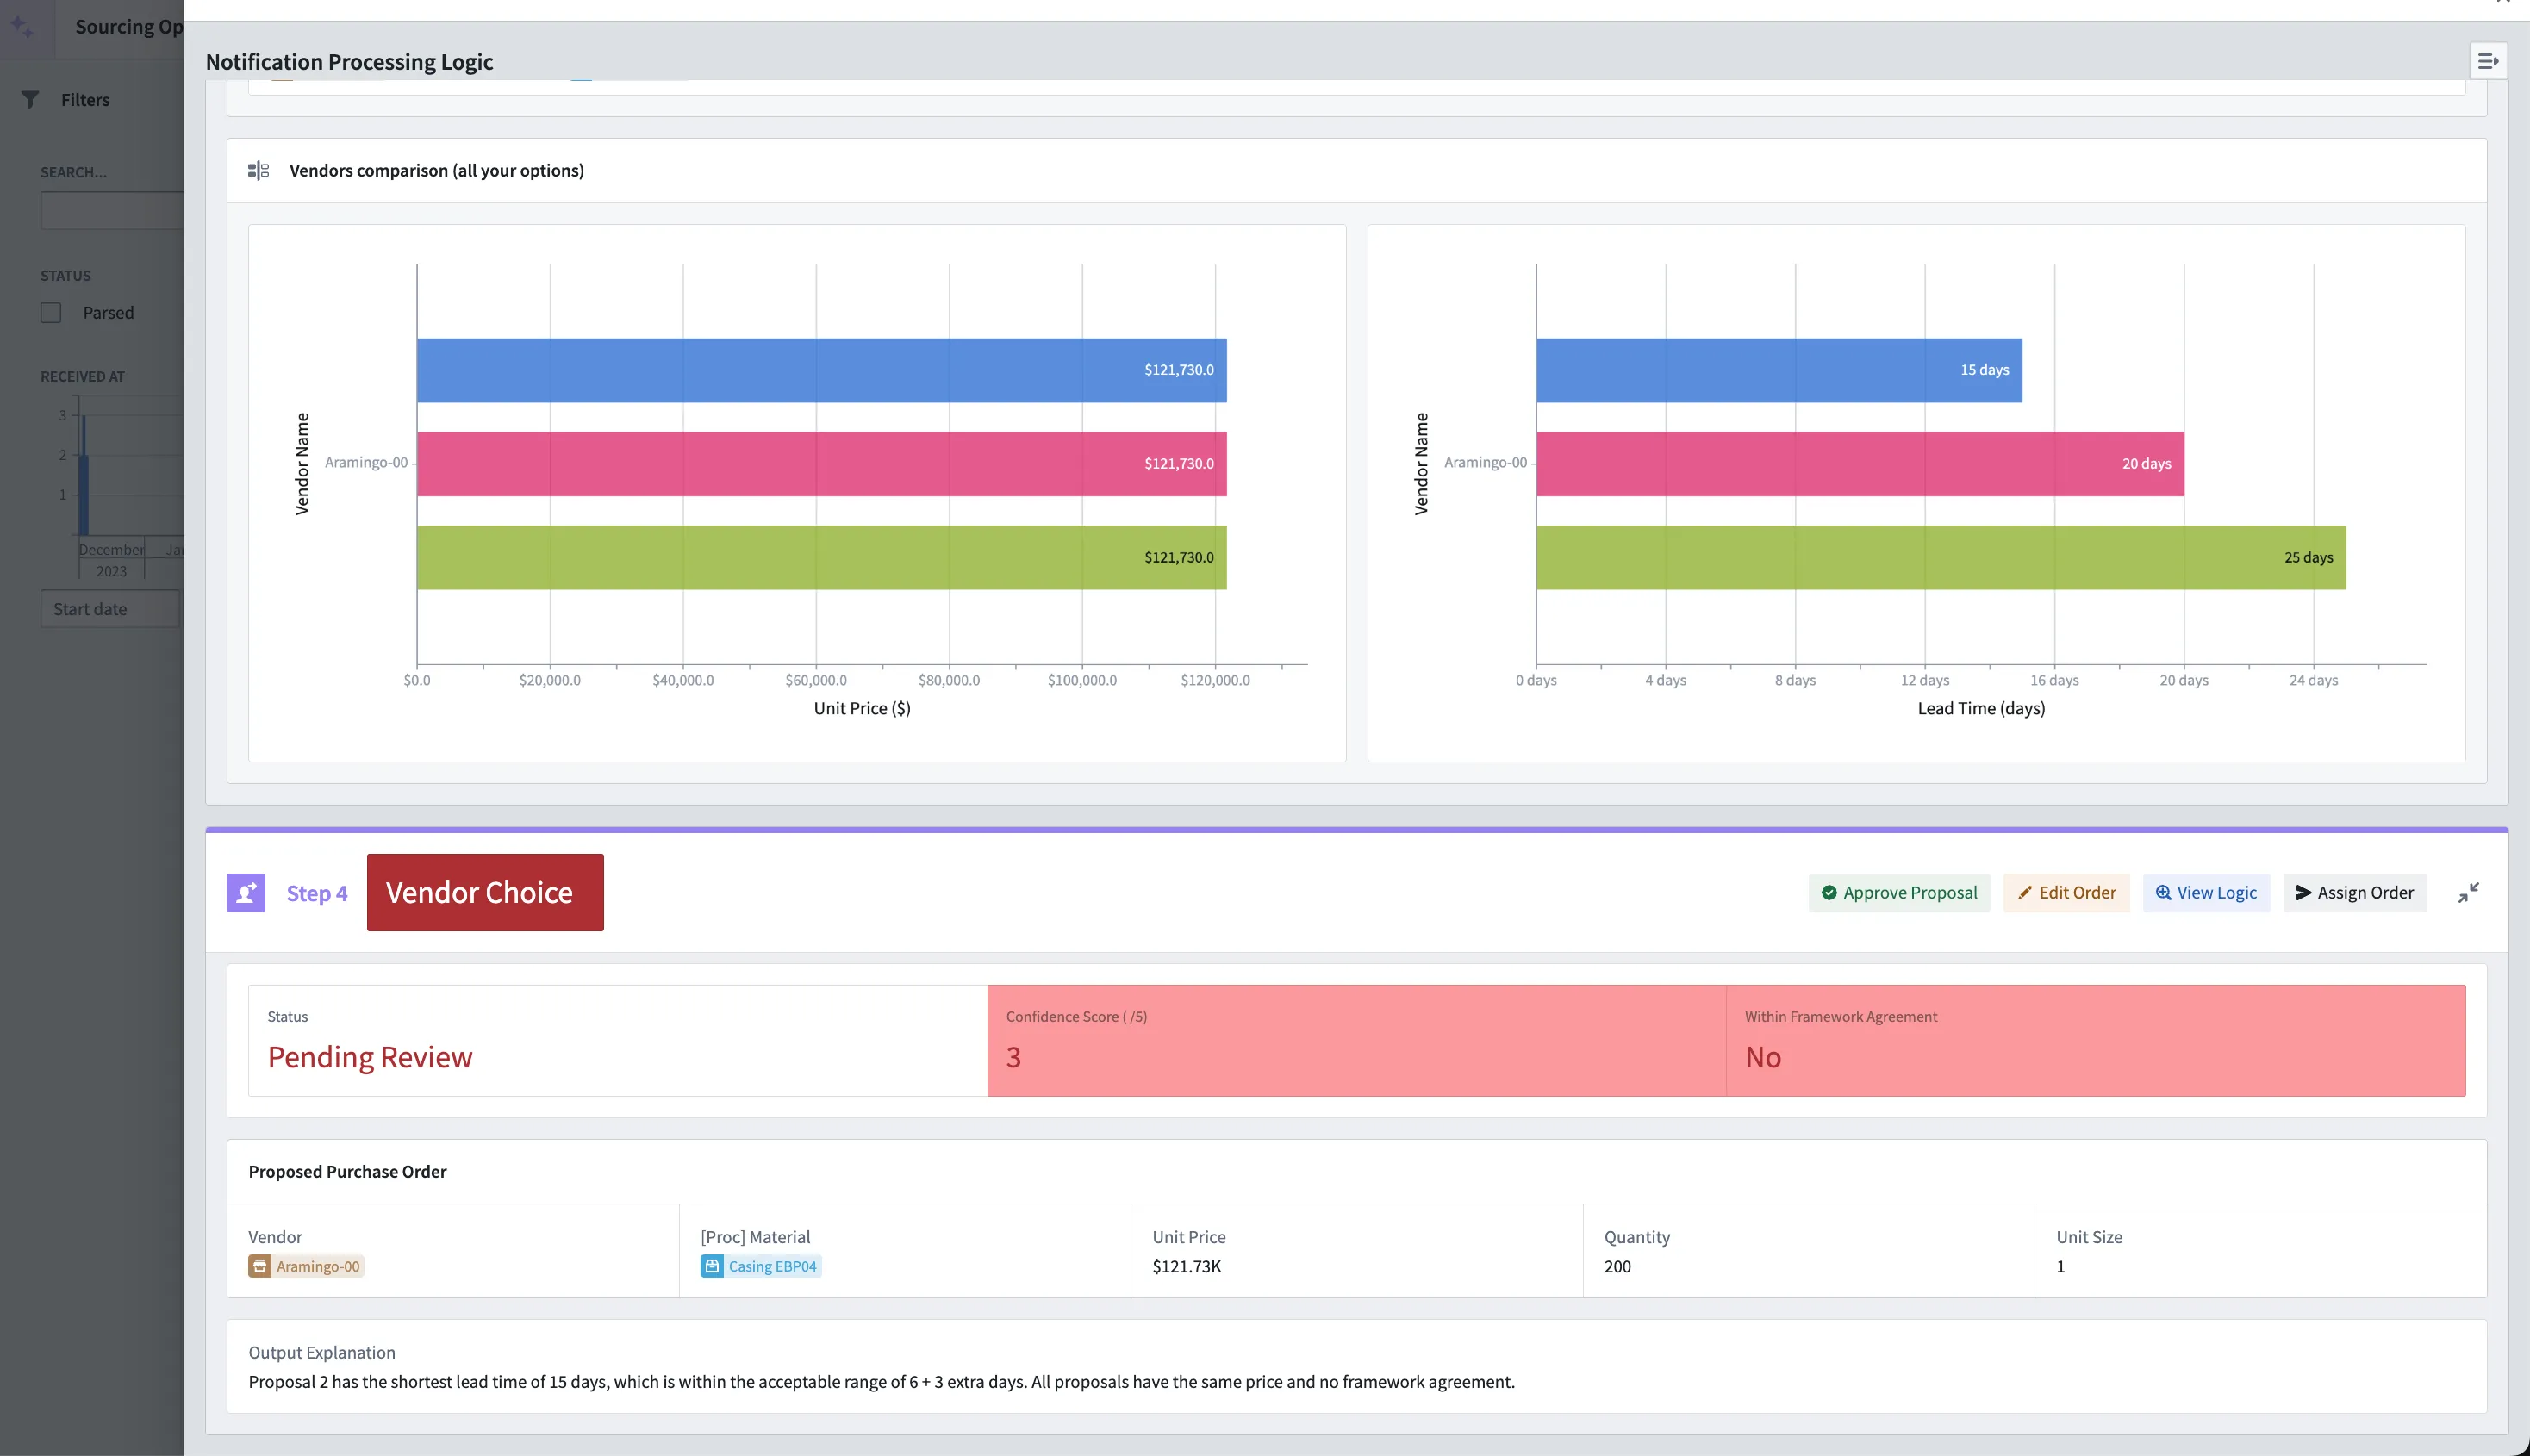
Task: Click the Confidence Score value 3
Action: tap(1013, 1057)
